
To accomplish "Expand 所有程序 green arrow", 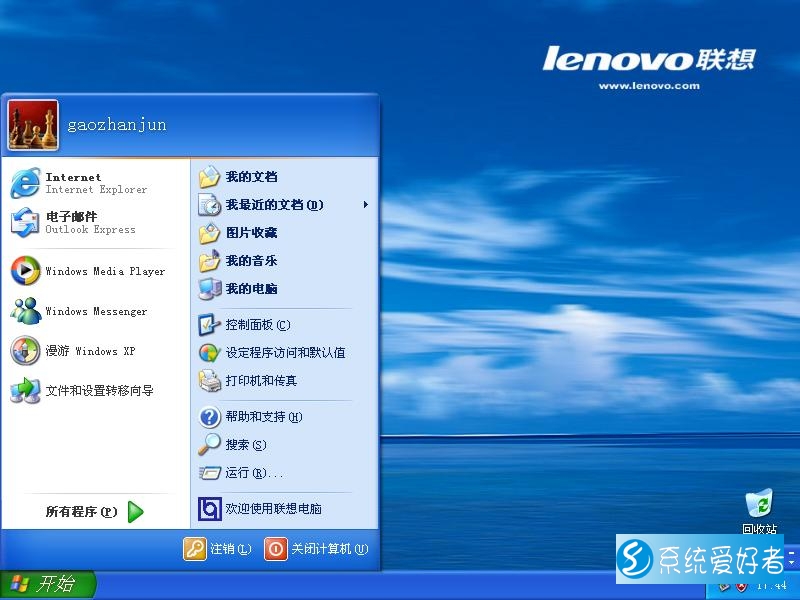I will (135, 512).
